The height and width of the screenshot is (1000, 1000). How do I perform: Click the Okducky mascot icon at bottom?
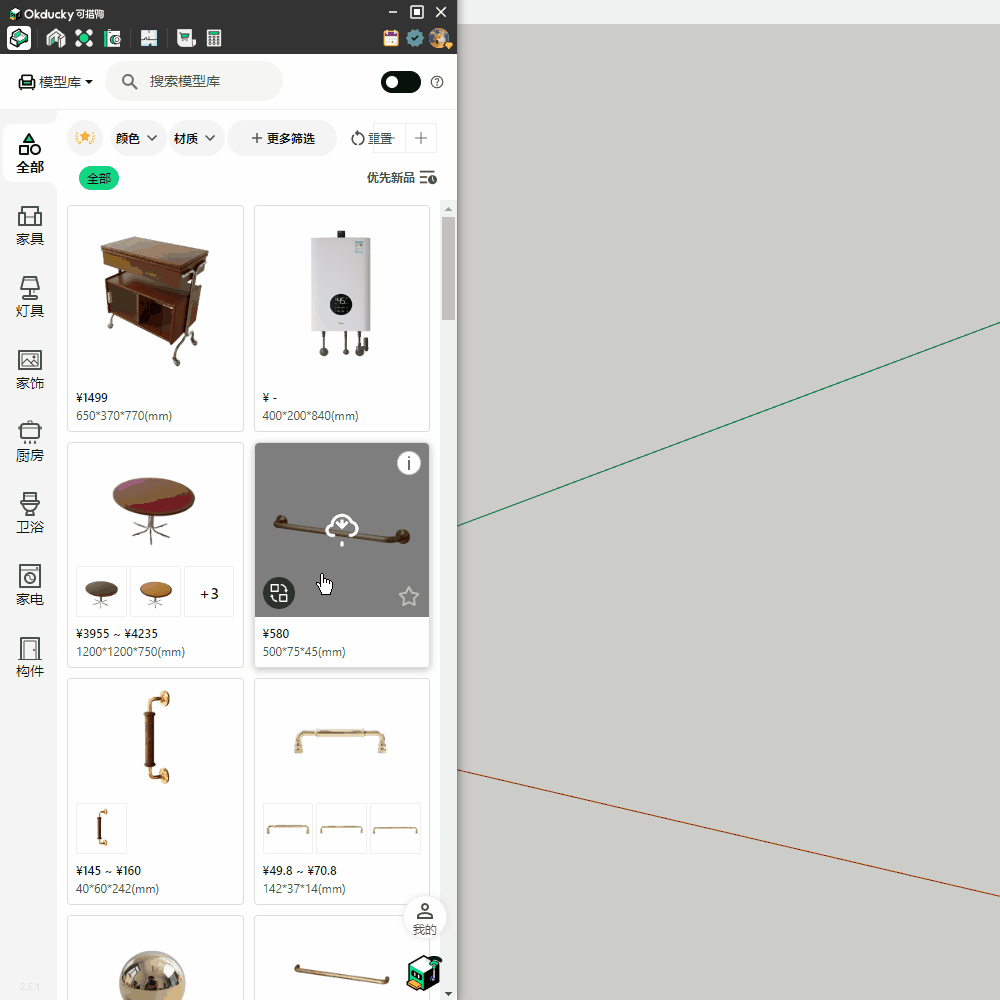[x=424, y=973]
